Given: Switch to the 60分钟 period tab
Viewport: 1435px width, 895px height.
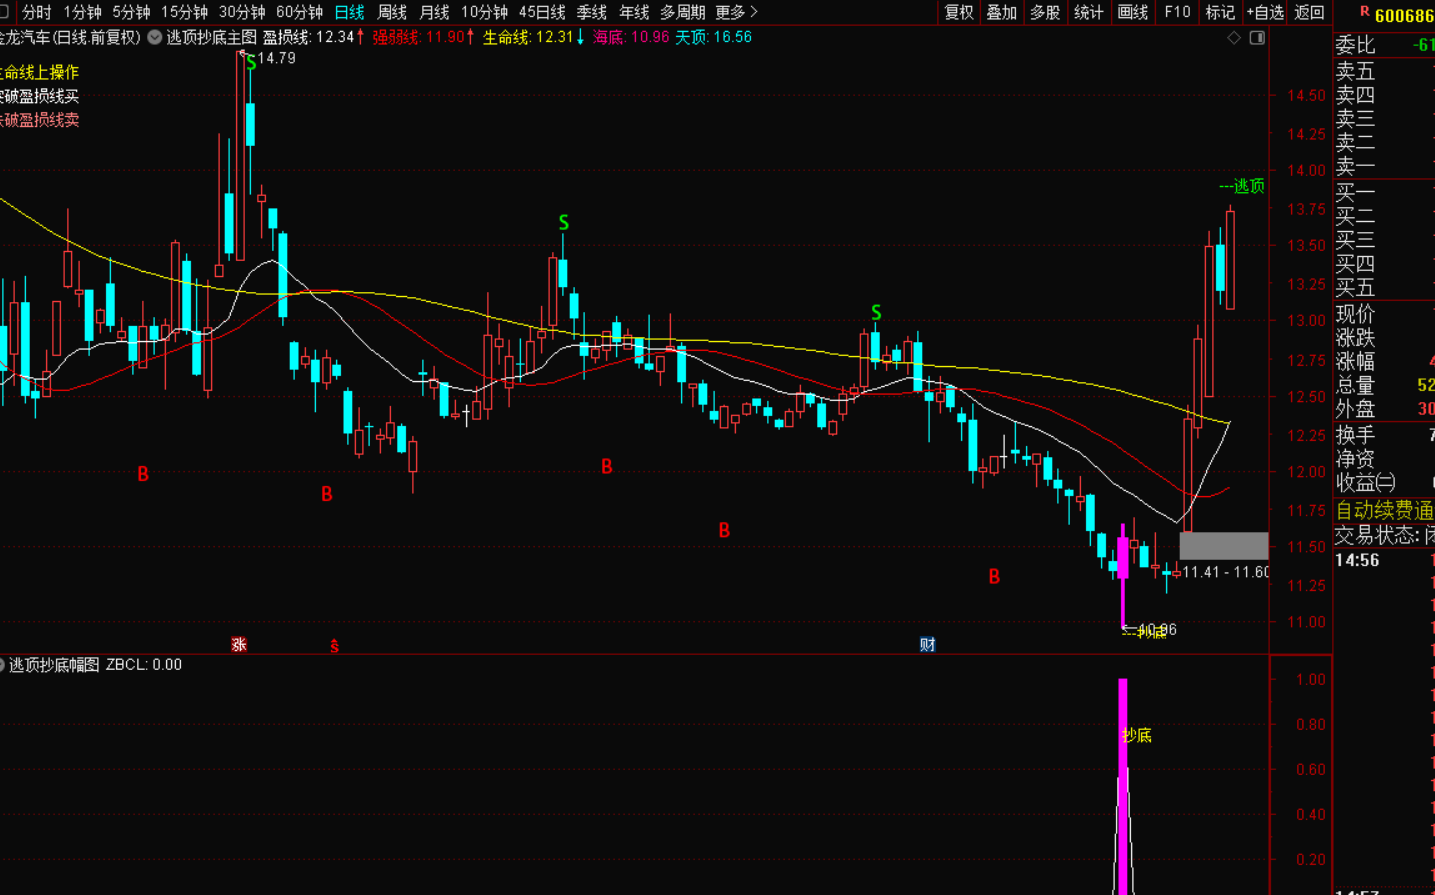Looking at the screenshot, I should coord(299,12).
